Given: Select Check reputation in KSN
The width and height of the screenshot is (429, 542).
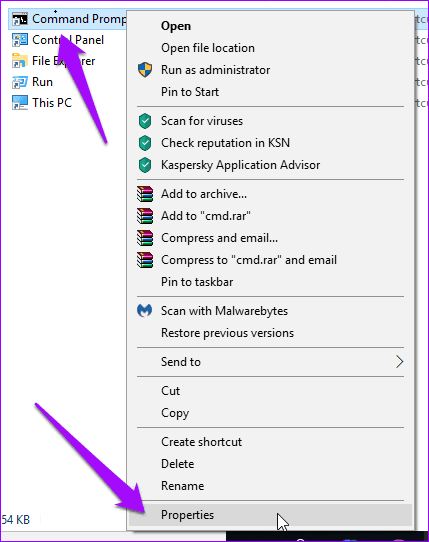Looking at the screenshot, I should [225, 143].
